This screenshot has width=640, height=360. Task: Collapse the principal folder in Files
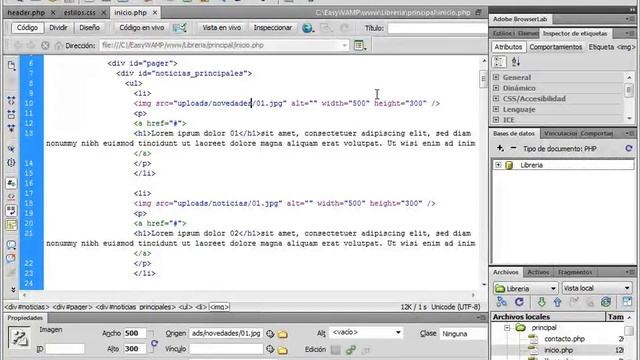pos(507,328)
